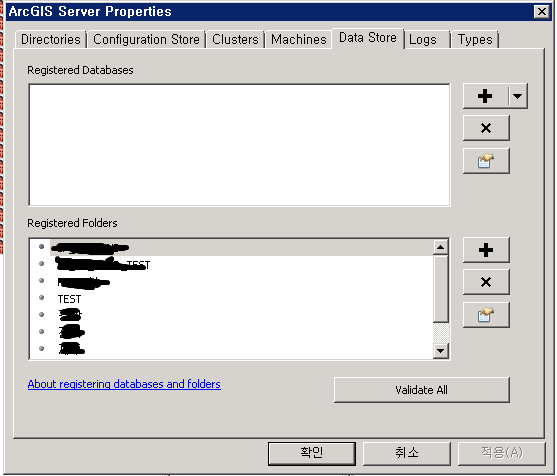Click the add registered database plus icon
This screenshot has width=557, height=476.
pos(485,96)
